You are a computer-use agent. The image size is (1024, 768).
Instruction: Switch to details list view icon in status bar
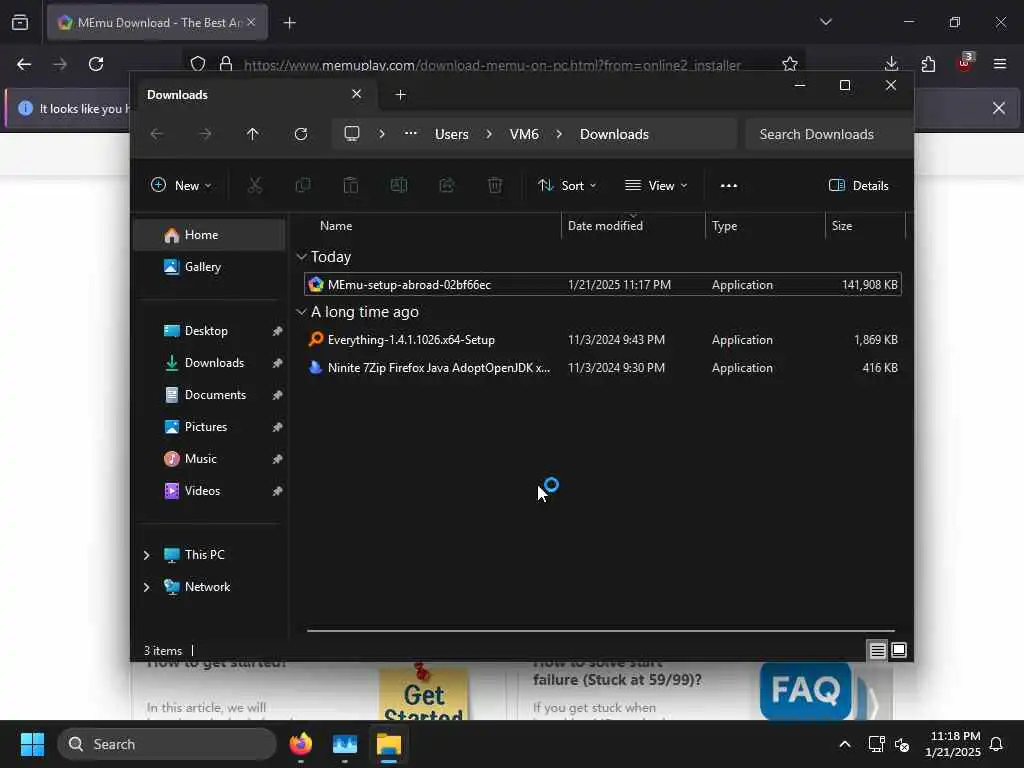(878, 650)
